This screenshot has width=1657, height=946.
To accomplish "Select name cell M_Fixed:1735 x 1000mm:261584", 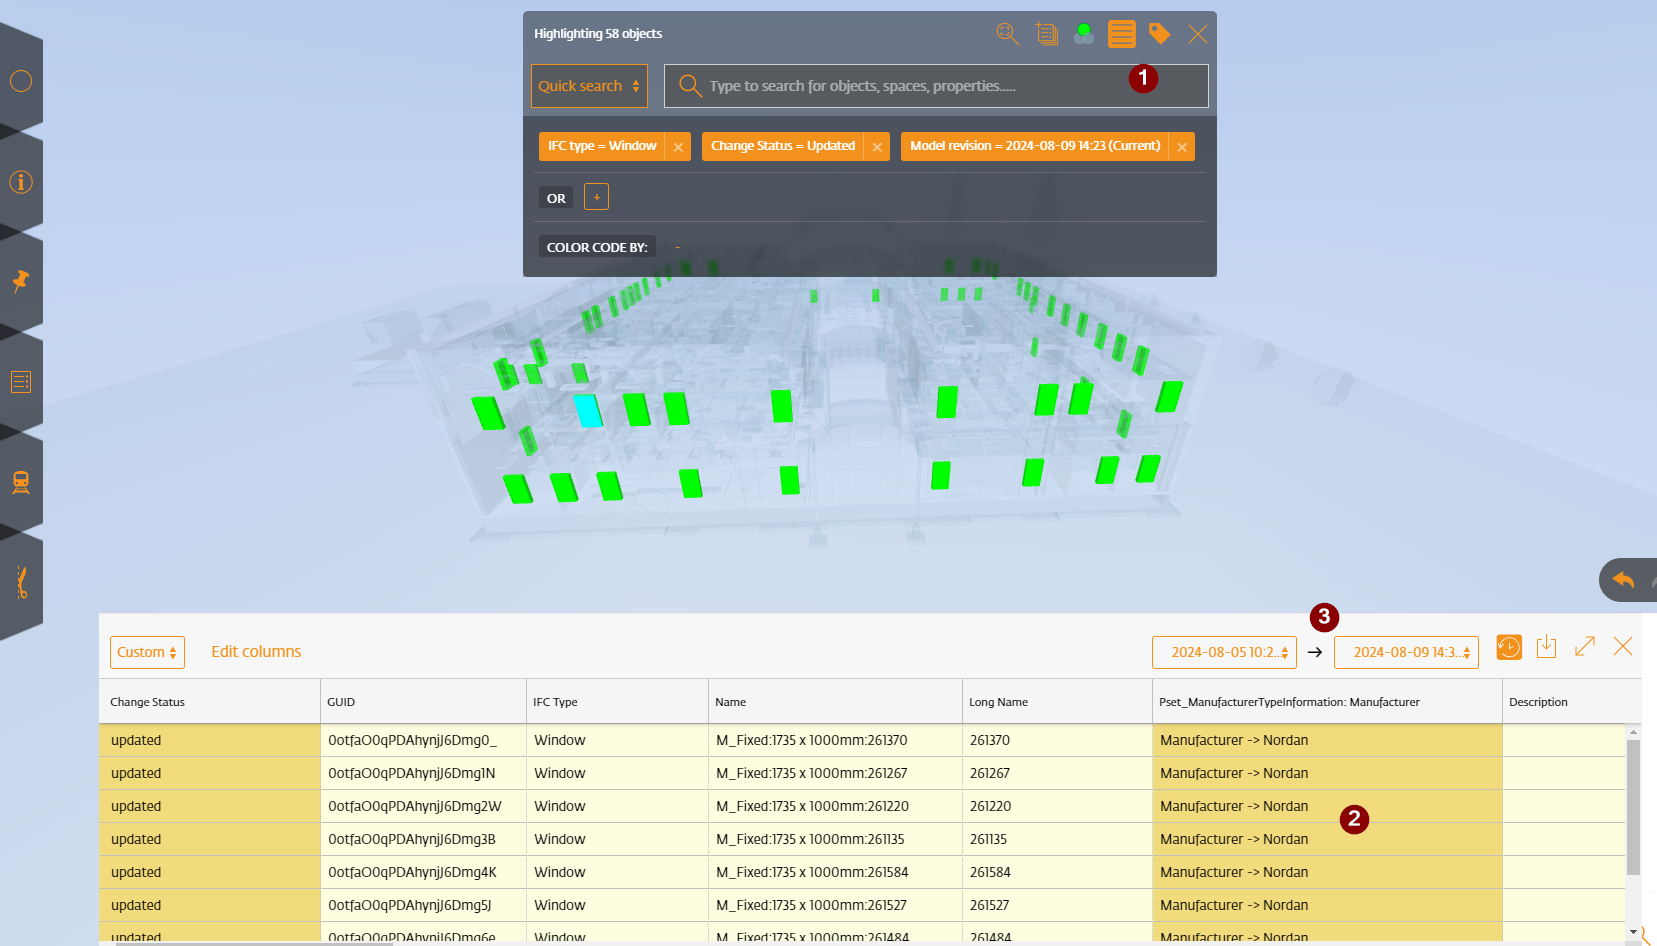I will coord(835,872).
